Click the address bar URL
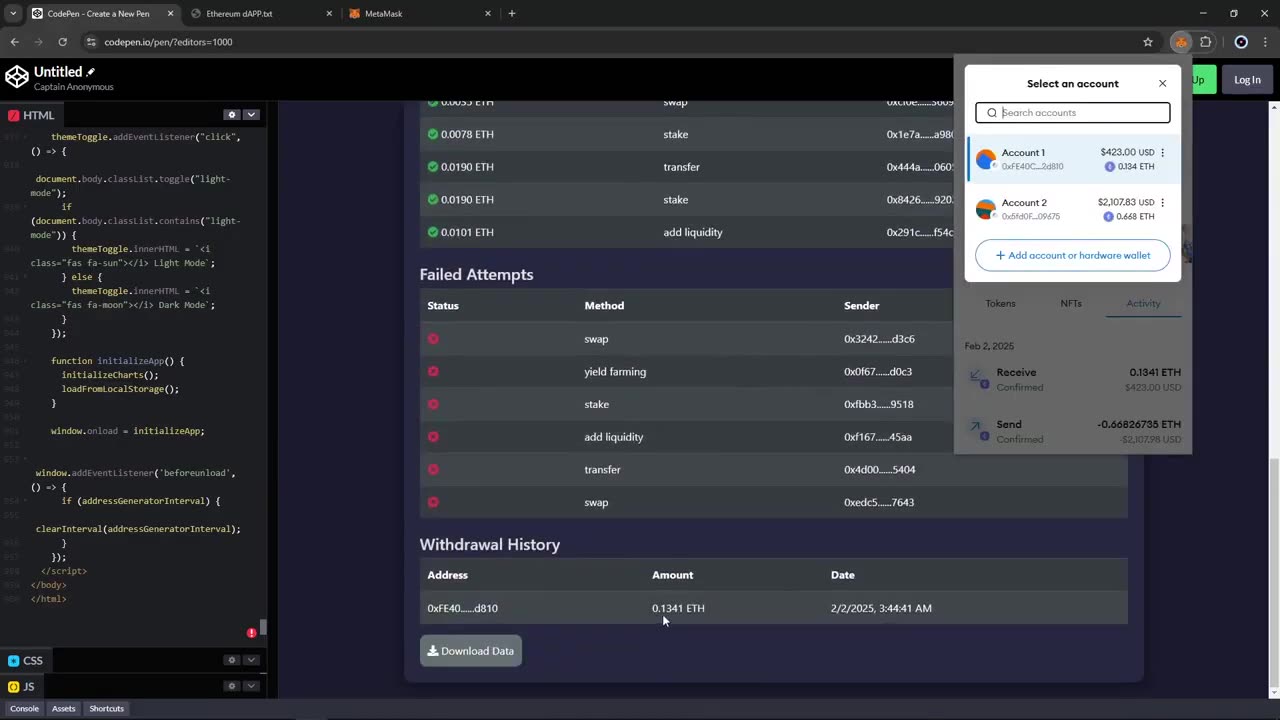This screenshot has height=720, width=1280. [168, 42]
